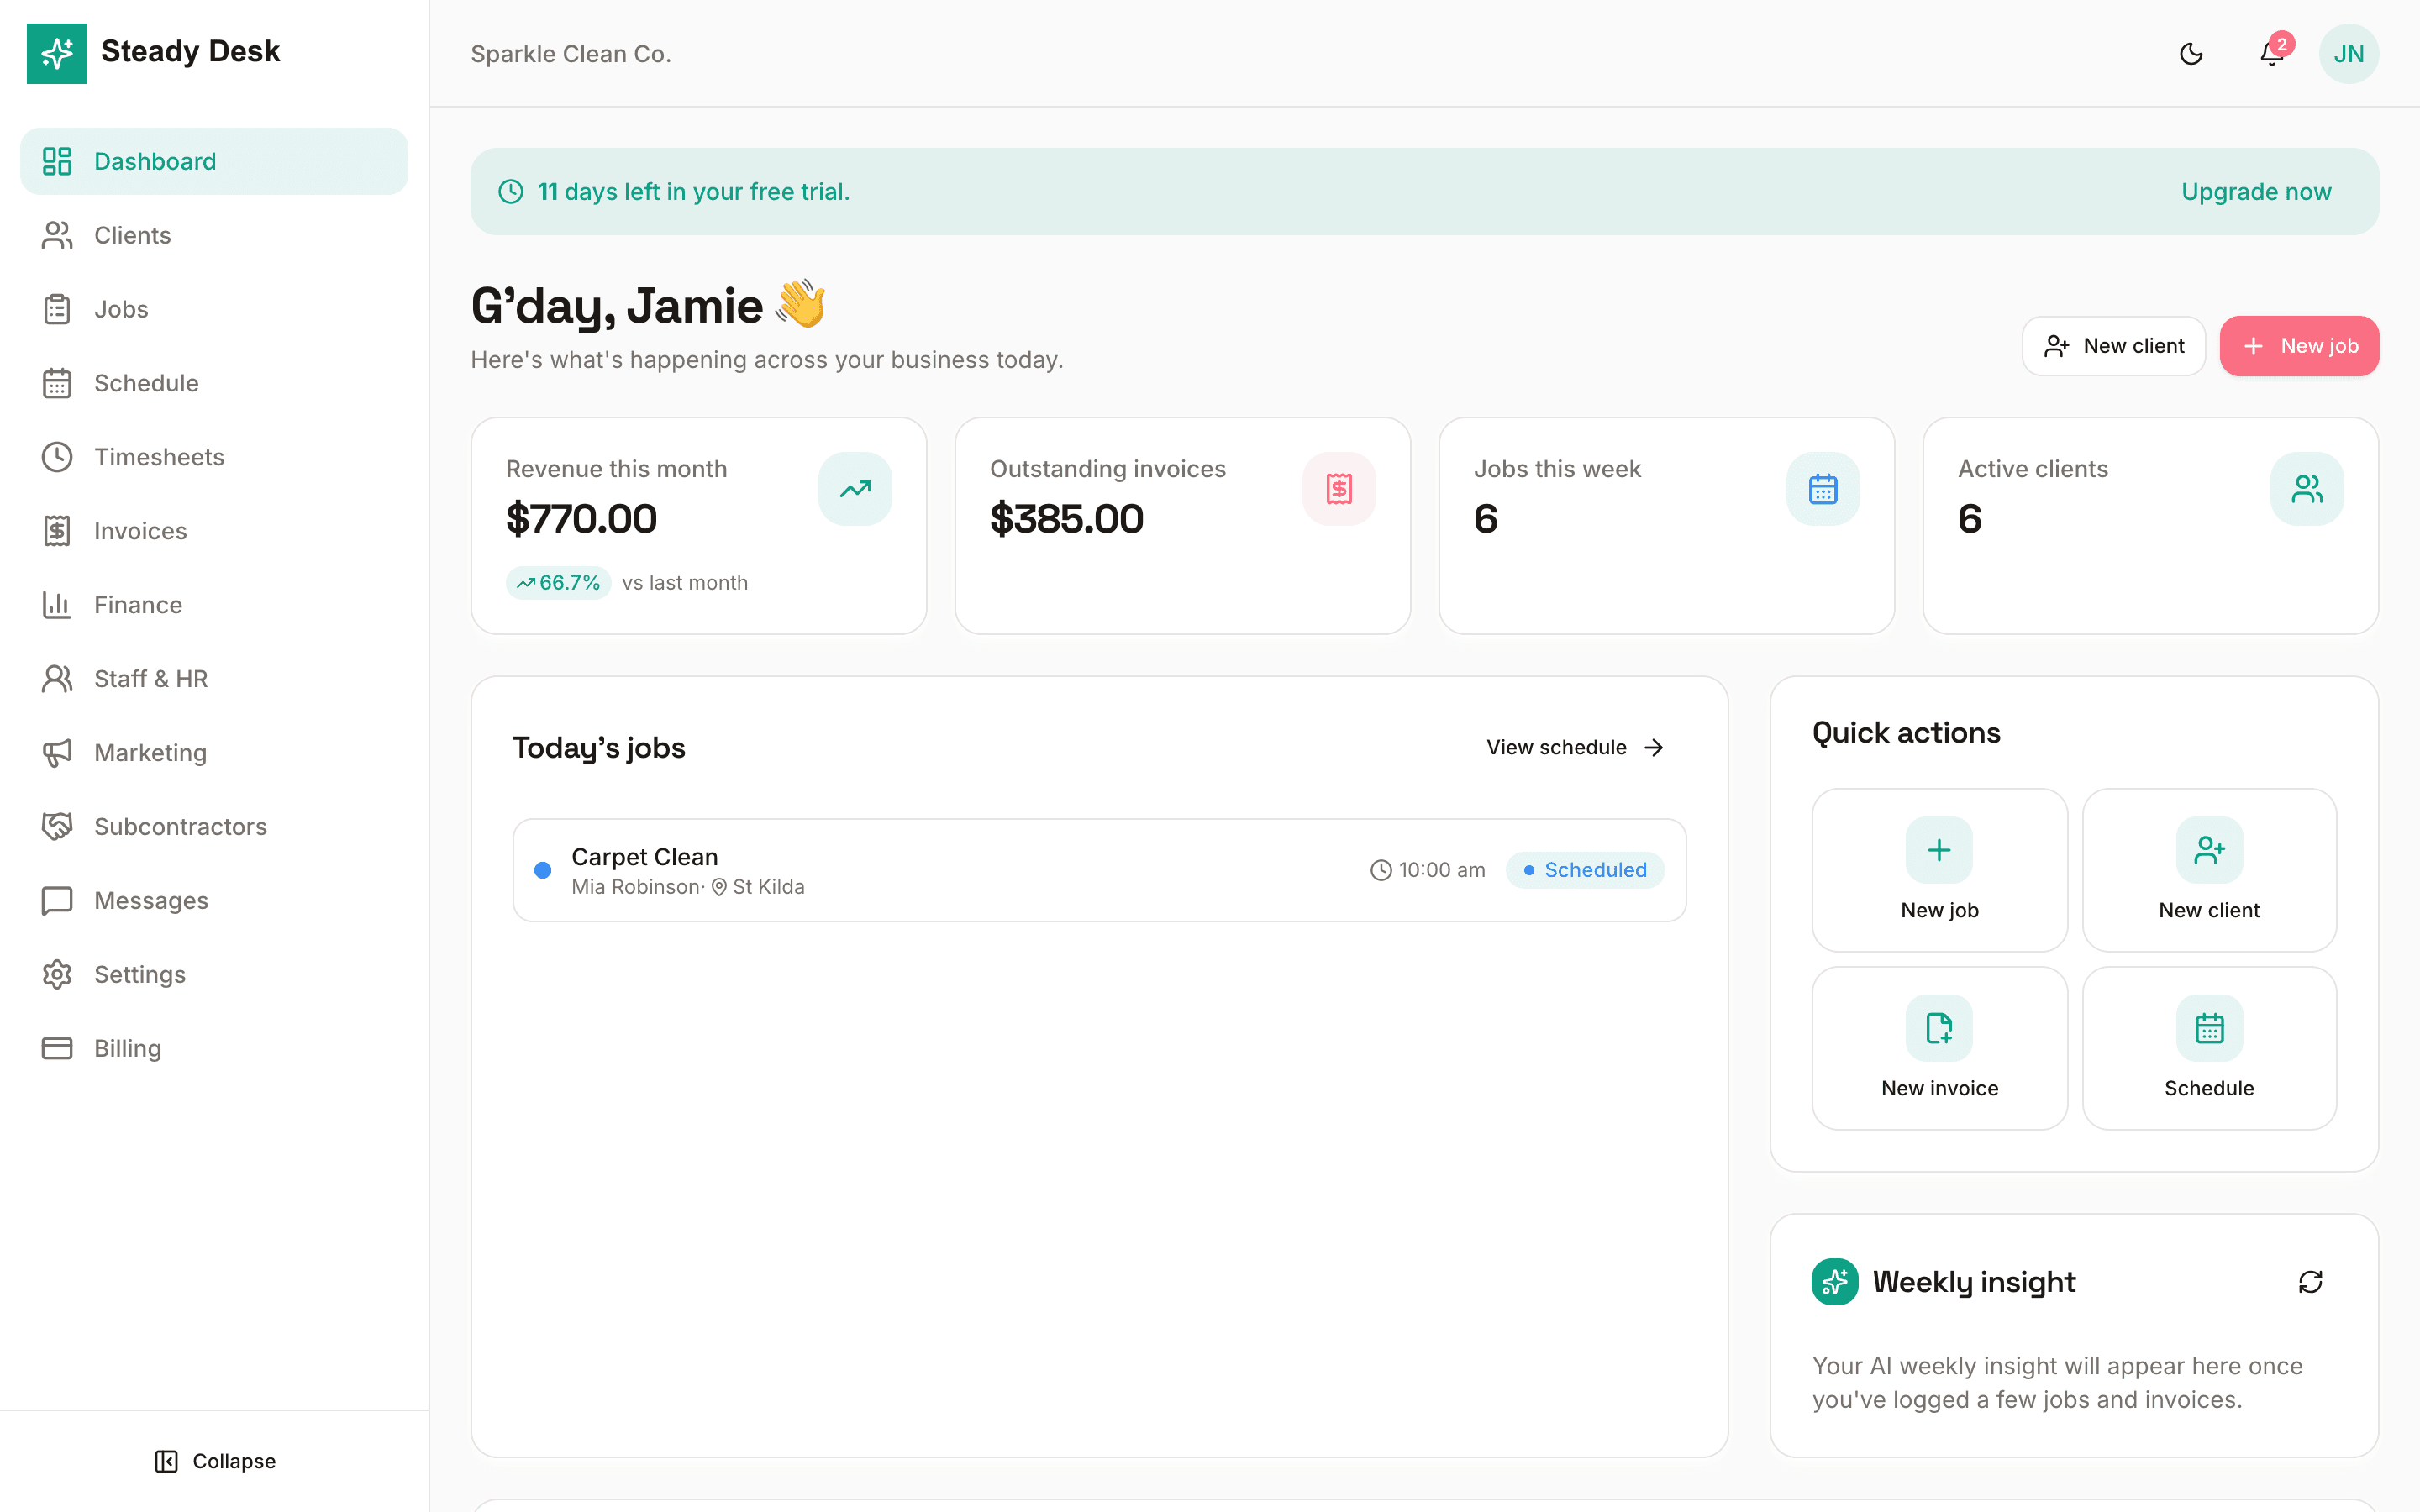
Task: Click the Today's jobs heading
Action: pyautogui.click(x=599, y=748)
